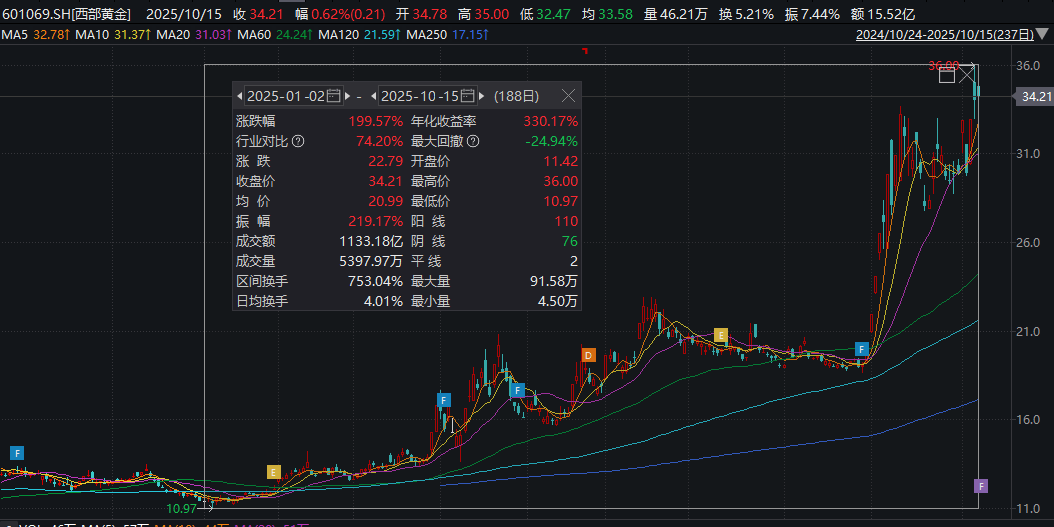Step end date forward with right arrow

[x=482, y=96]
